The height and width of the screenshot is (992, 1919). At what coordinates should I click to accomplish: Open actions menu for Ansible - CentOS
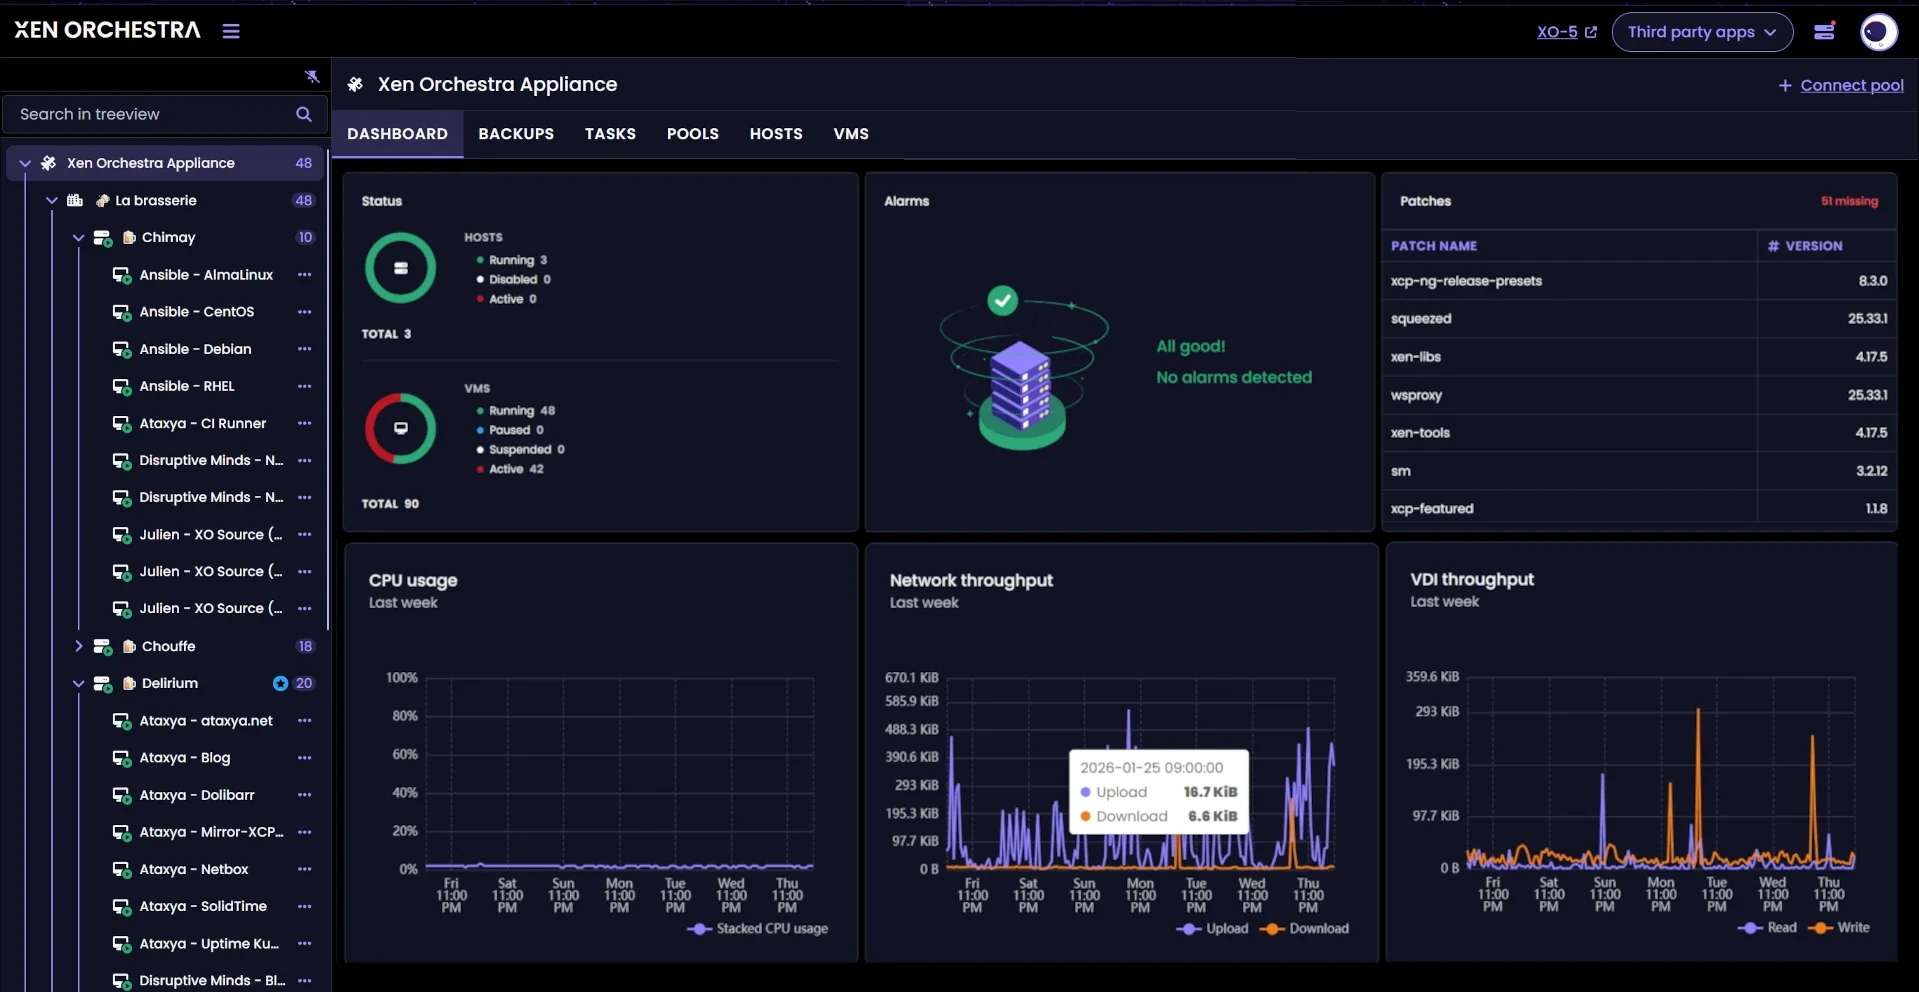click(x=304, y=312)
